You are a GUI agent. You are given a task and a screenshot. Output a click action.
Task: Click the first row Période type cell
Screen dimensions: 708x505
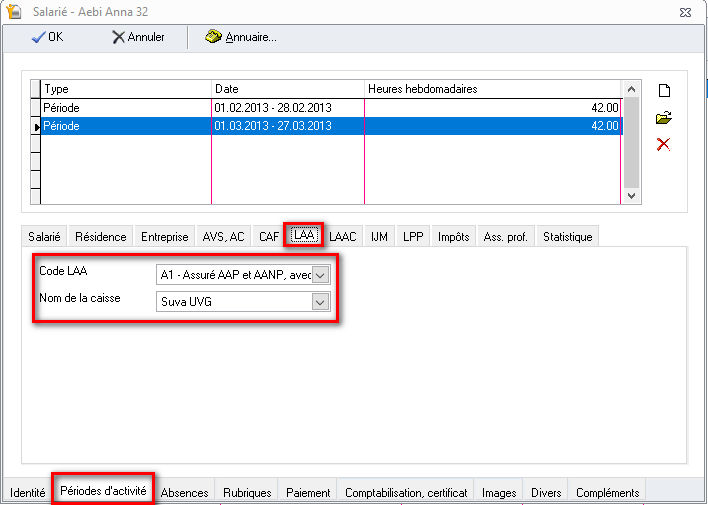click(x=126, y=108)
